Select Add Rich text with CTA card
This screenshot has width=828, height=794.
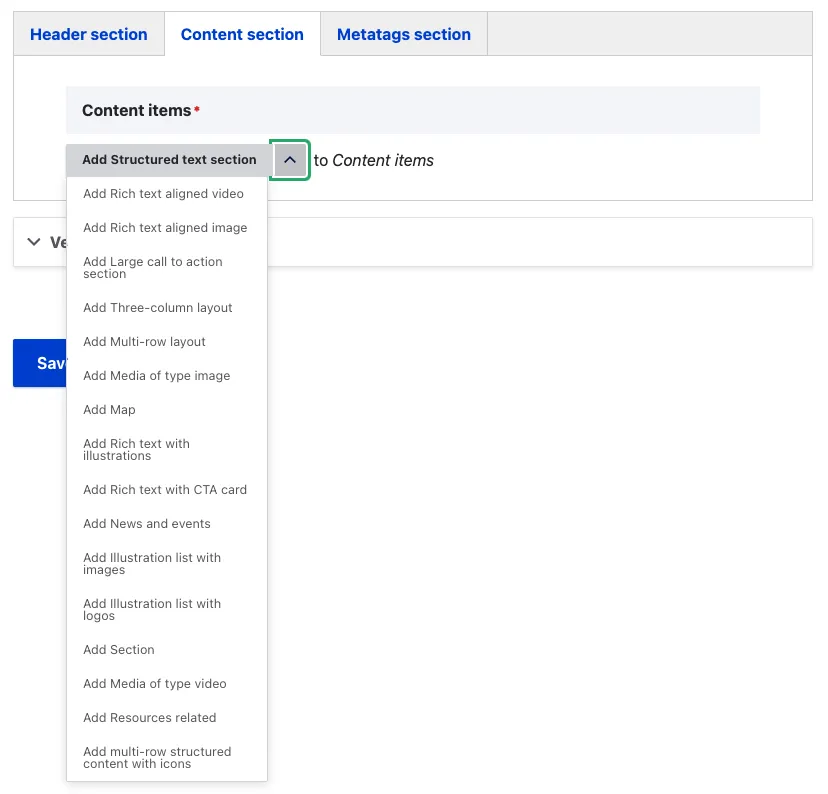165,490
